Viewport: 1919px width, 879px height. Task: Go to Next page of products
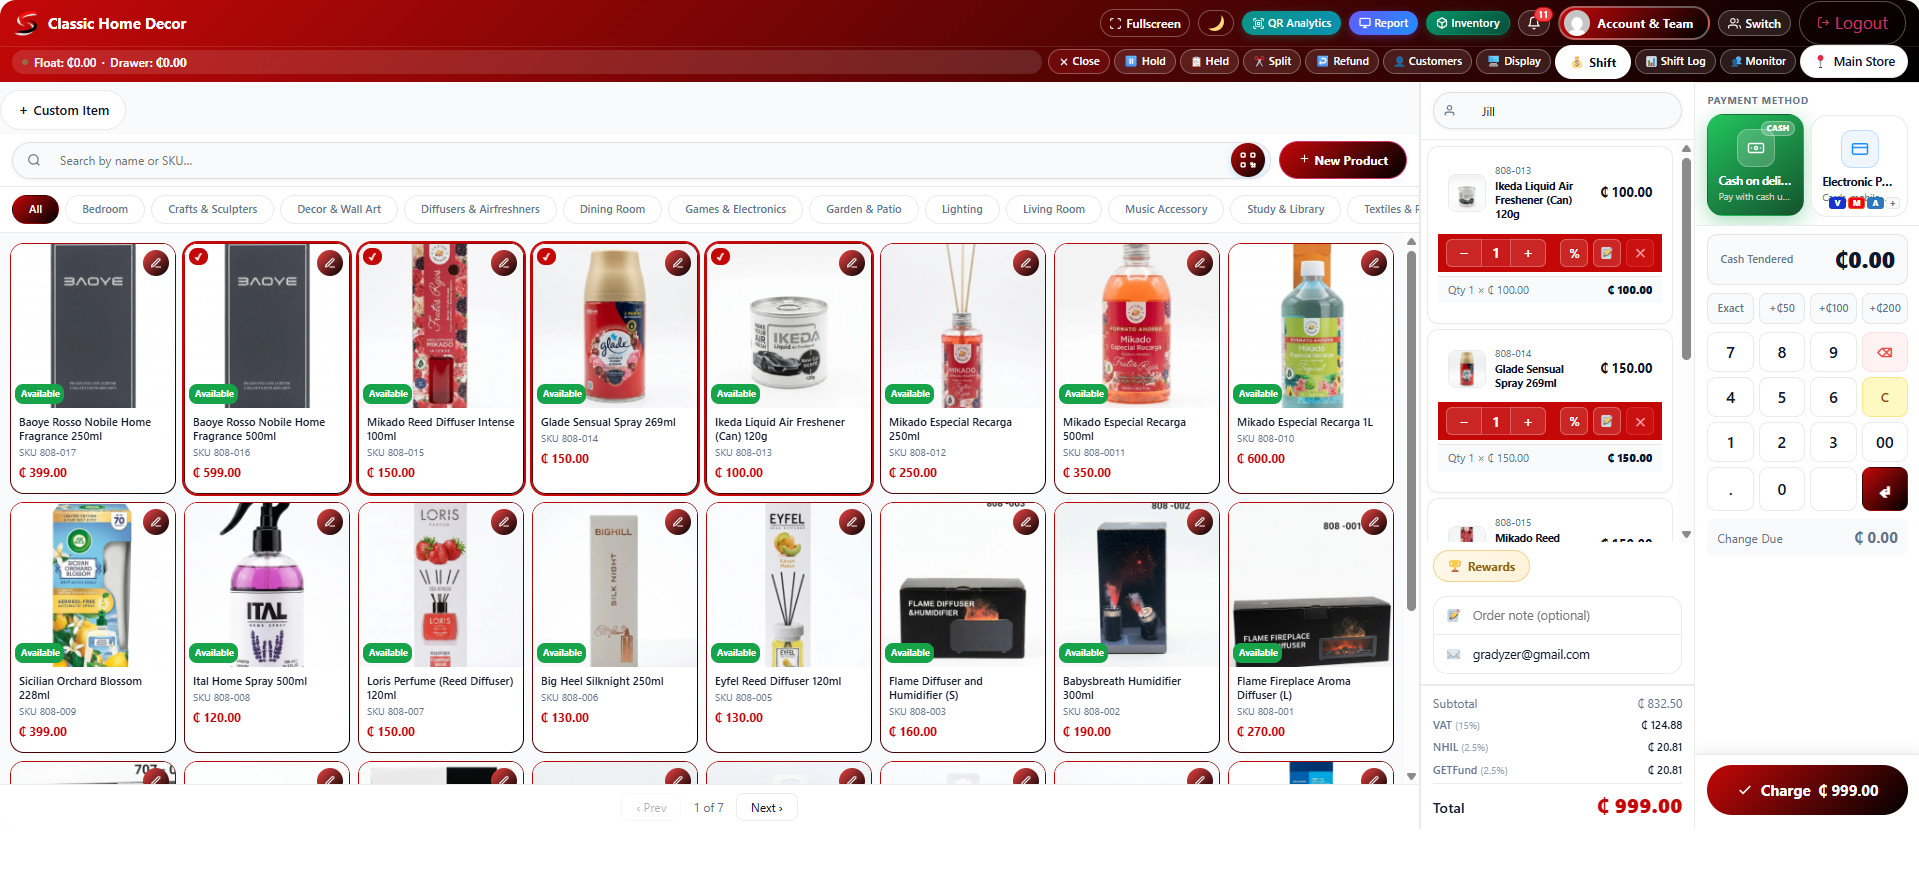[x=767, y=808]
